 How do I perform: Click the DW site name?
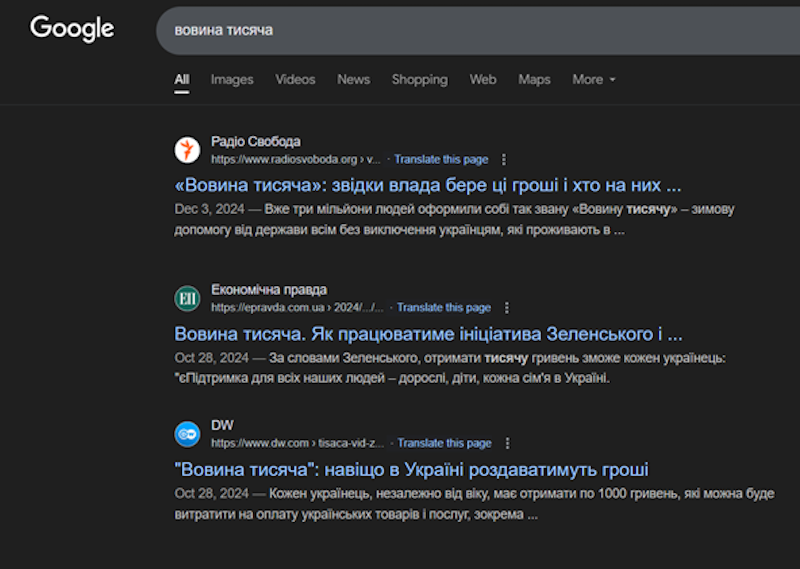point(222,425)
